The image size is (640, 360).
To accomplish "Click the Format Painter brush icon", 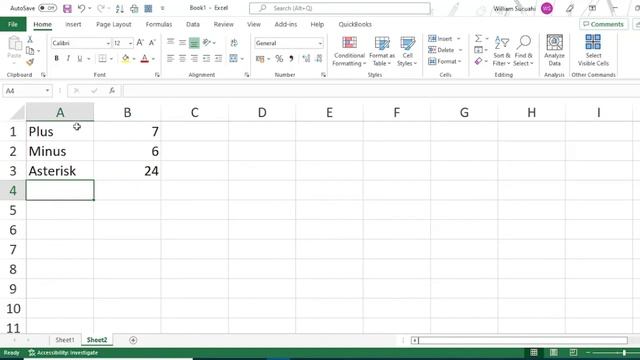I will click(30, 62).
